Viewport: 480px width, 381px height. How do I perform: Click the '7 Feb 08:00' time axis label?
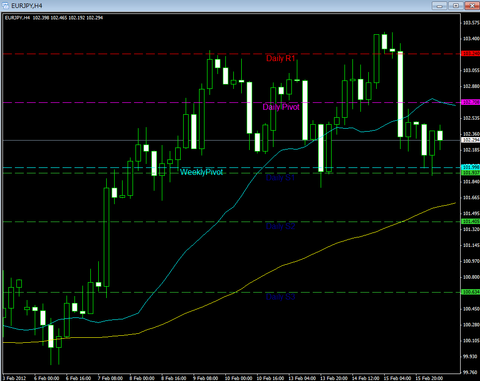click(x=110, y=378)
